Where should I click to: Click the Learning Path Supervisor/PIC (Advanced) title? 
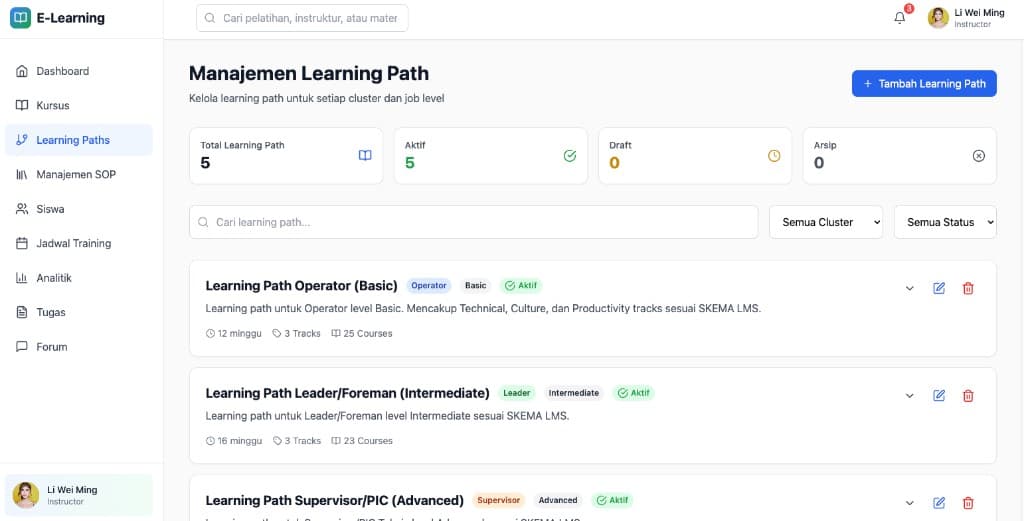pyautogui.click(x=334, y=500)
